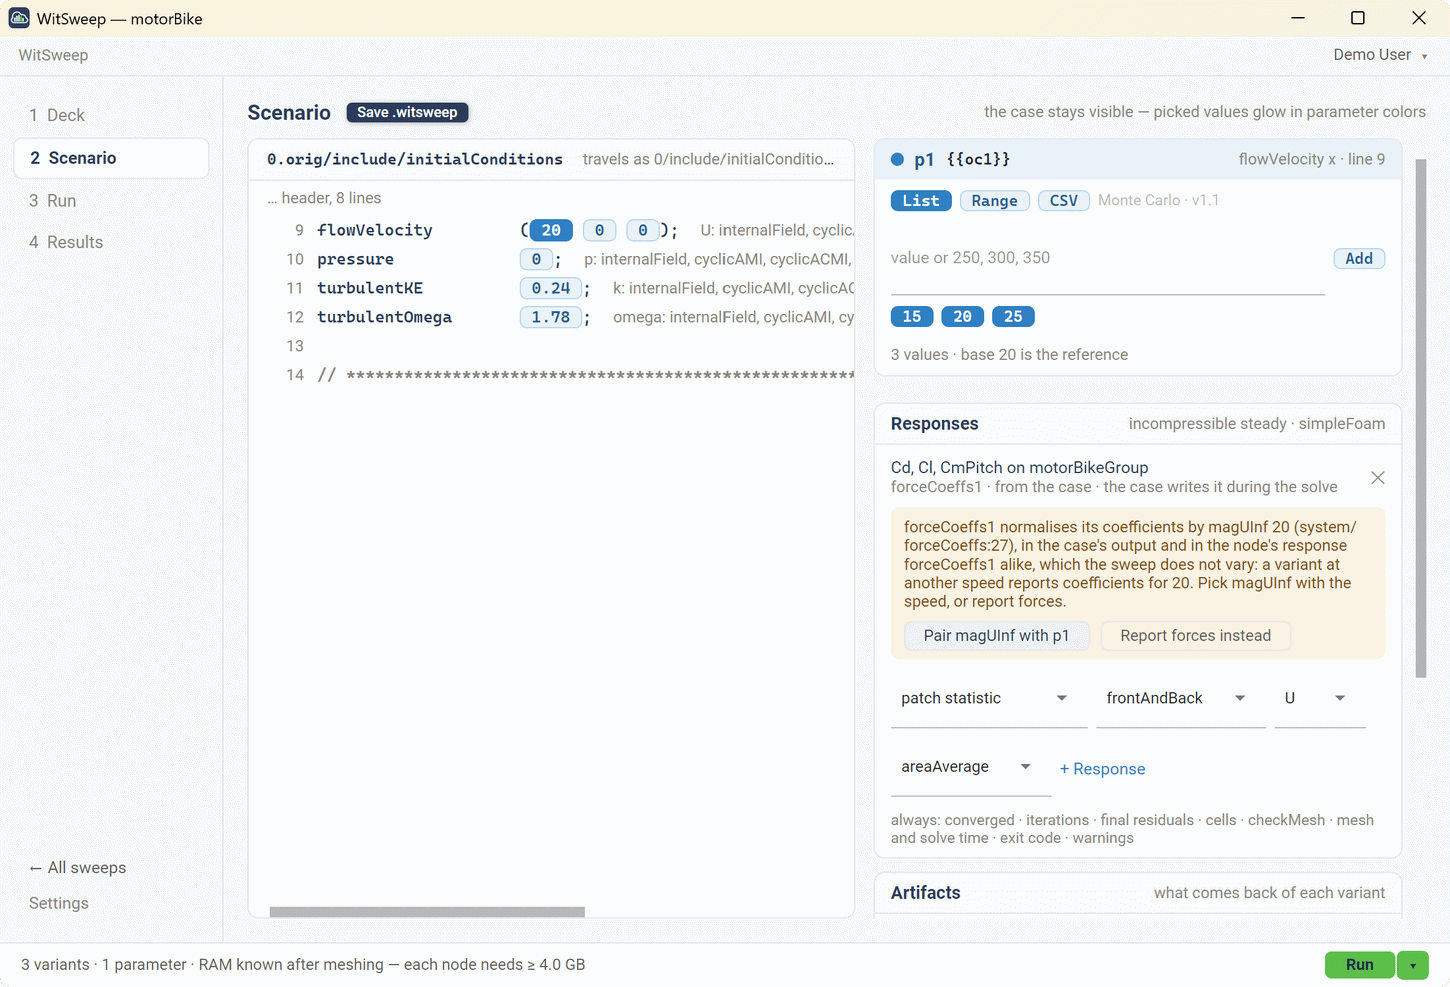Click the WitSweep app icon in title bar
This screenshot has height=987, width=1450.
pos(19,18)
